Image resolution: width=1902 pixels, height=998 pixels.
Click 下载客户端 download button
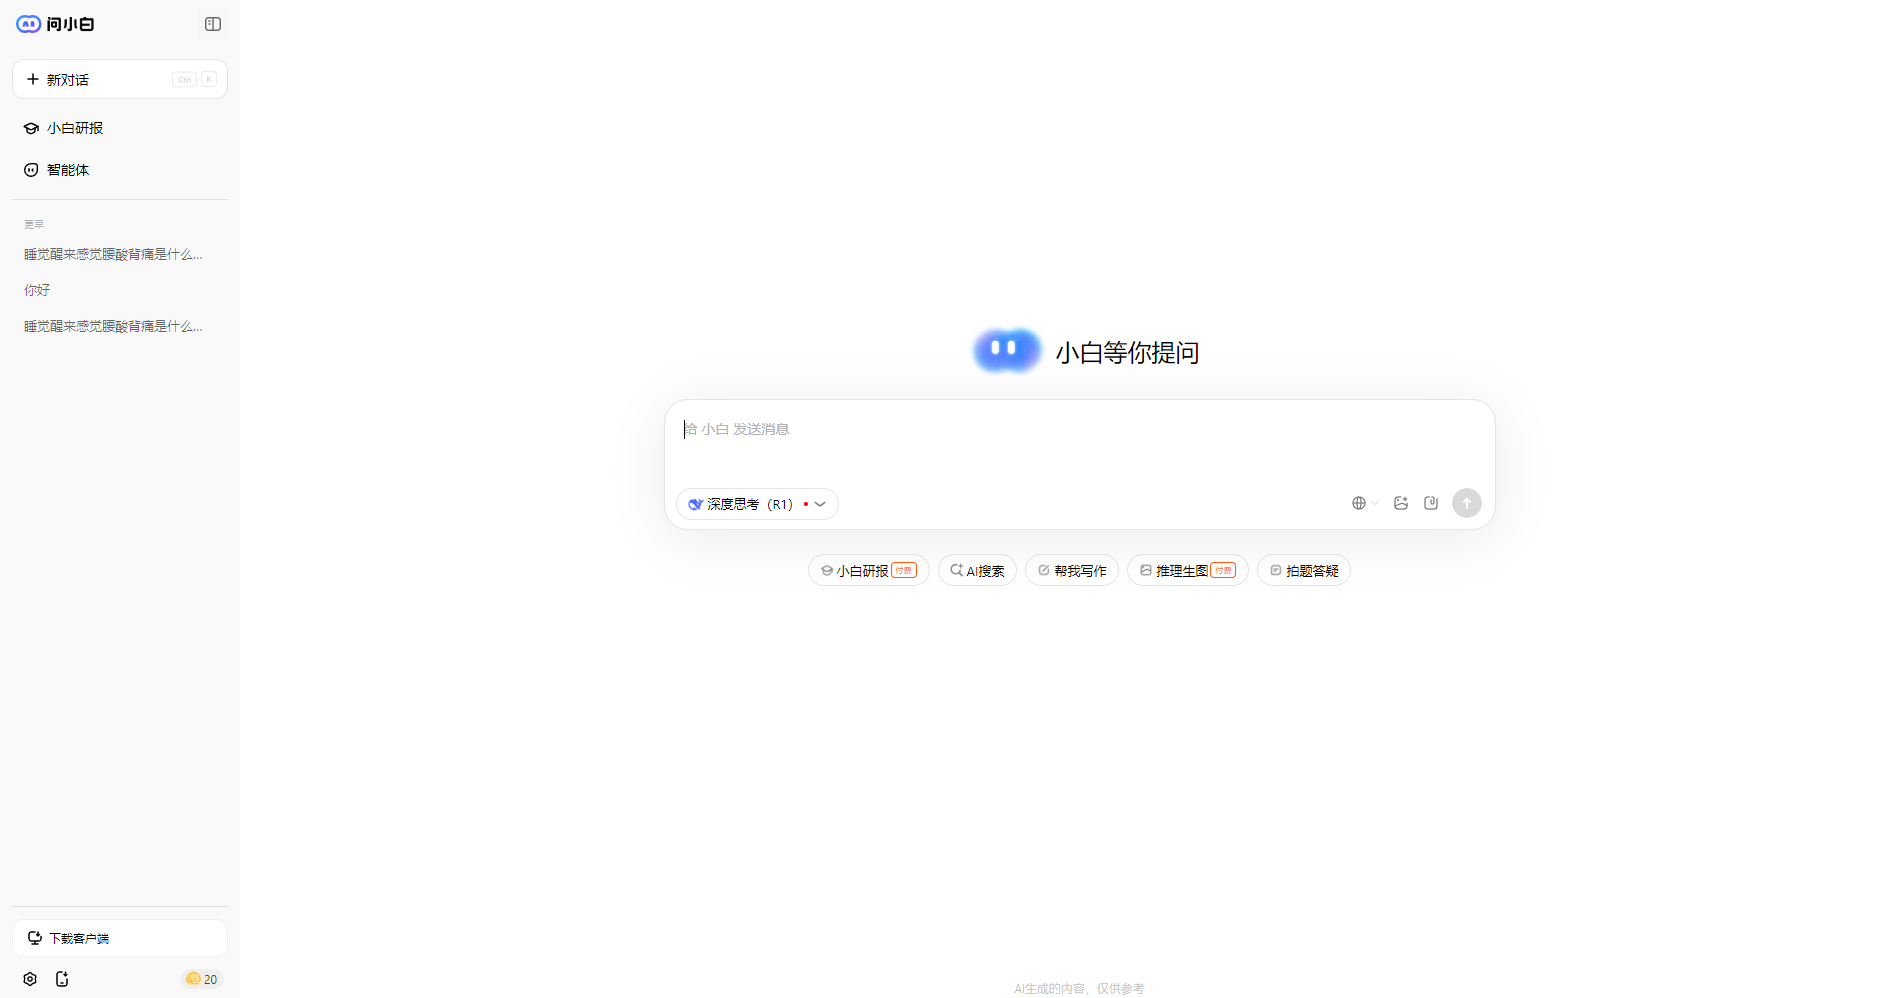(120, 938)
